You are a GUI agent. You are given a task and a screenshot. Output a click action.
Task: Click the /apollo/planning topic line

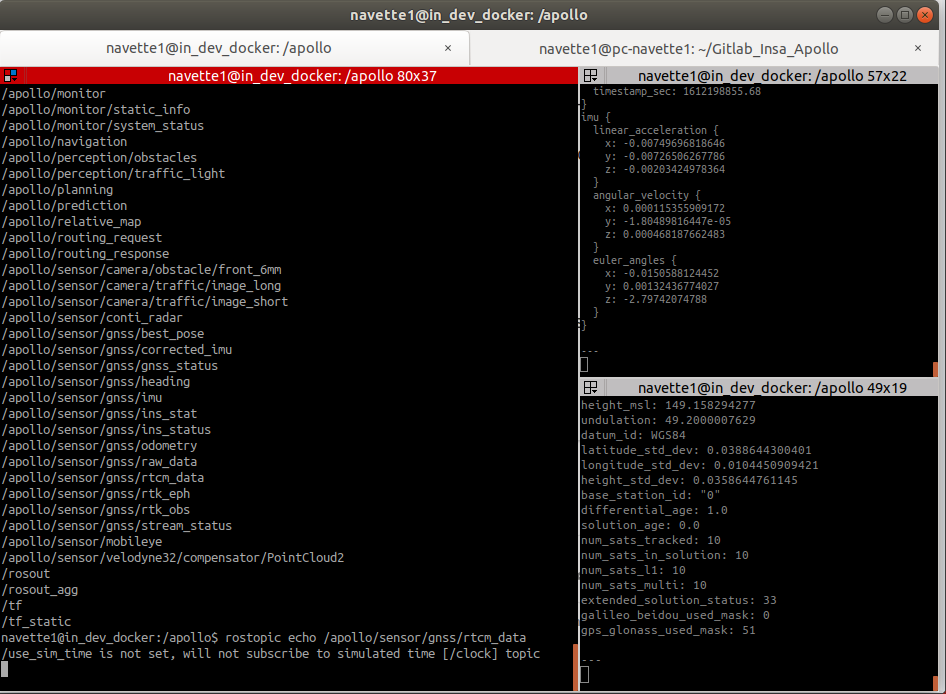coord(57,189)
